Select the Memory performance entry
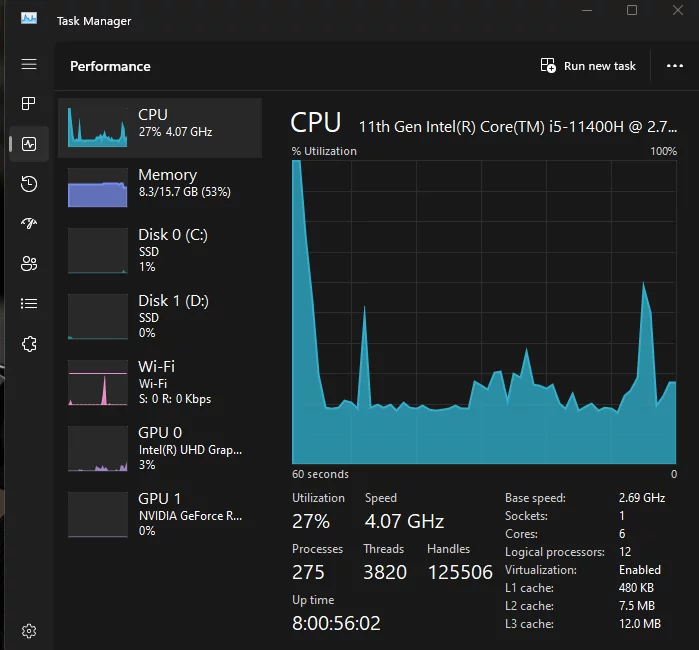 point(160,187)
